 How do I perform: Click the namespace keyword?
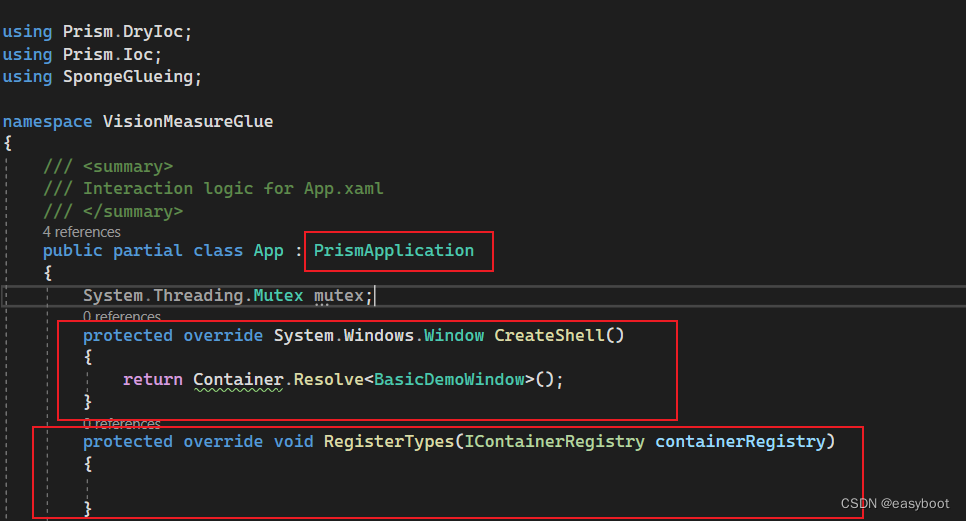coord(47,121)
